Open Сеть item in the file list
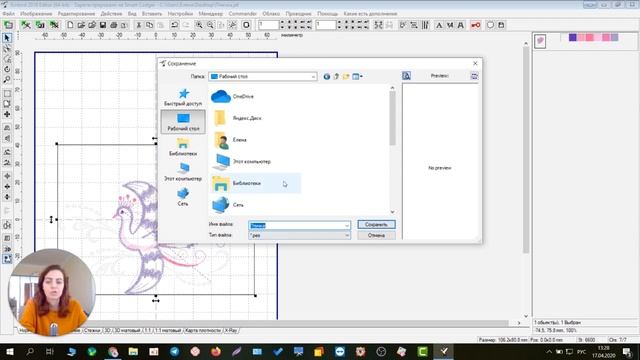This screenshot has height=360, width=640. tap(228, 205)
